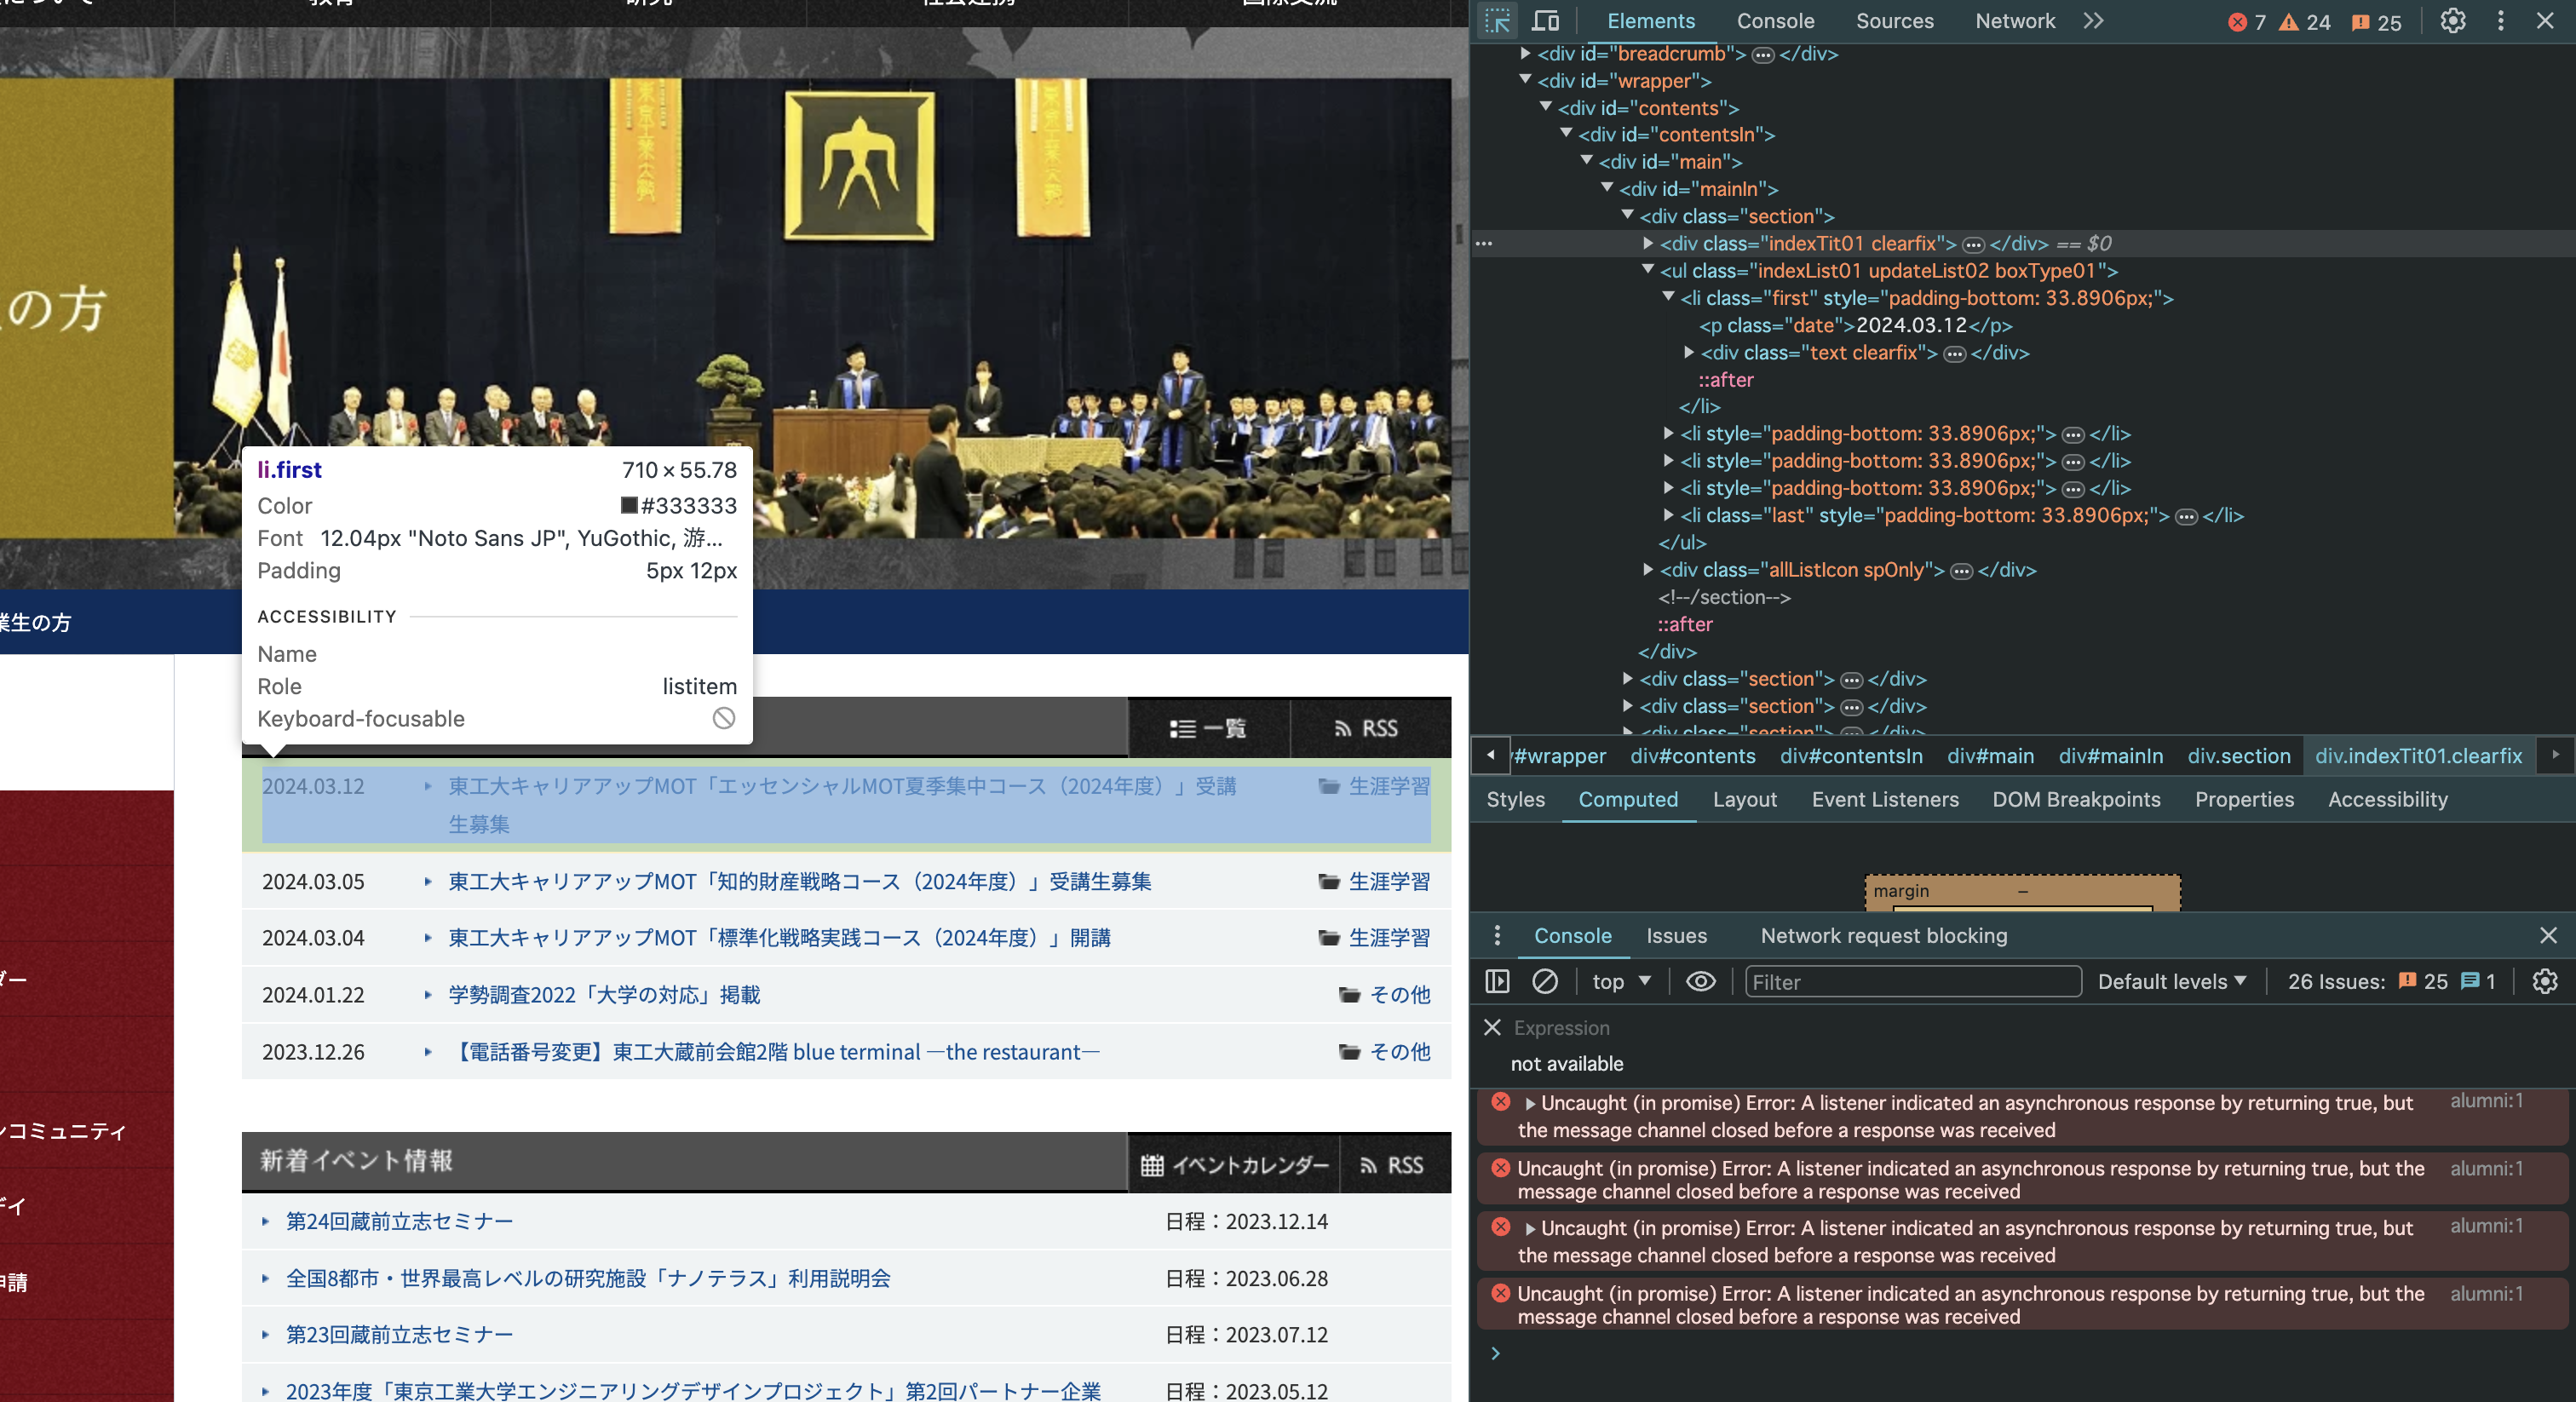Select div#mainIn in the breadcrumb trail

coord(2110,756)
